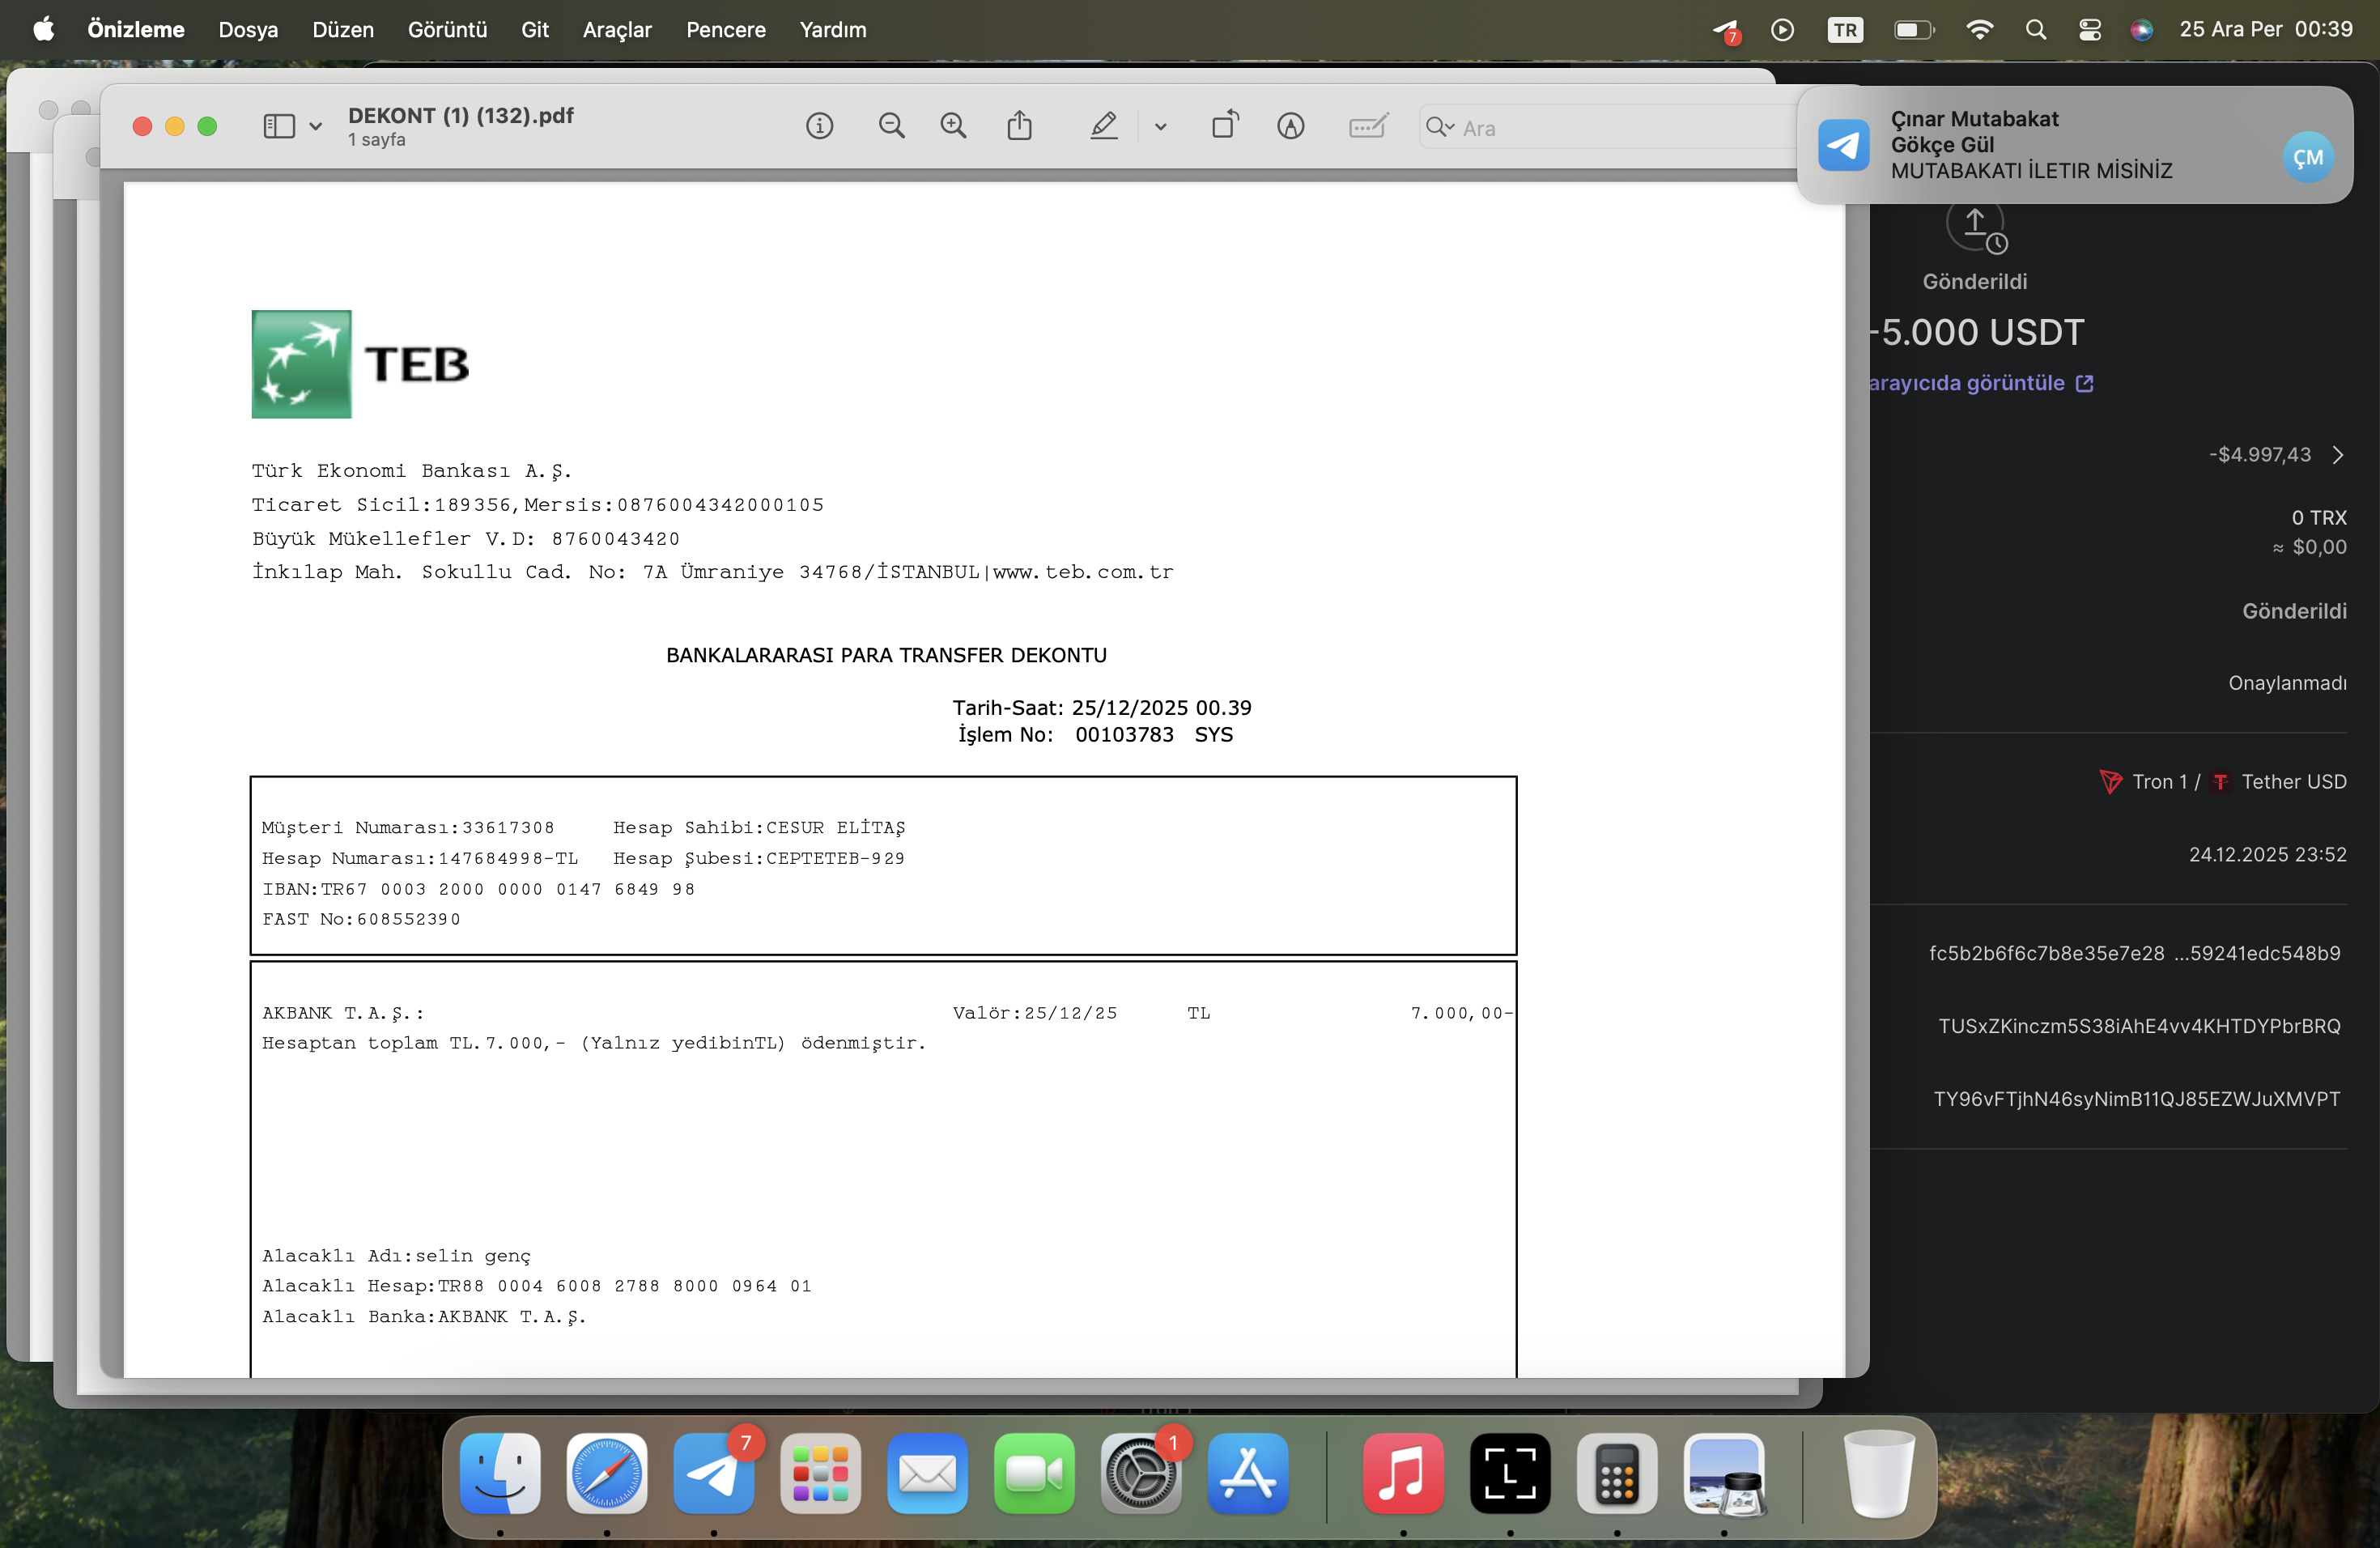Open Finder from the Dock
Image resolution: width=2380 pixels, height=1548 pixels.
pyautogui.click(x=500, y=1474)
